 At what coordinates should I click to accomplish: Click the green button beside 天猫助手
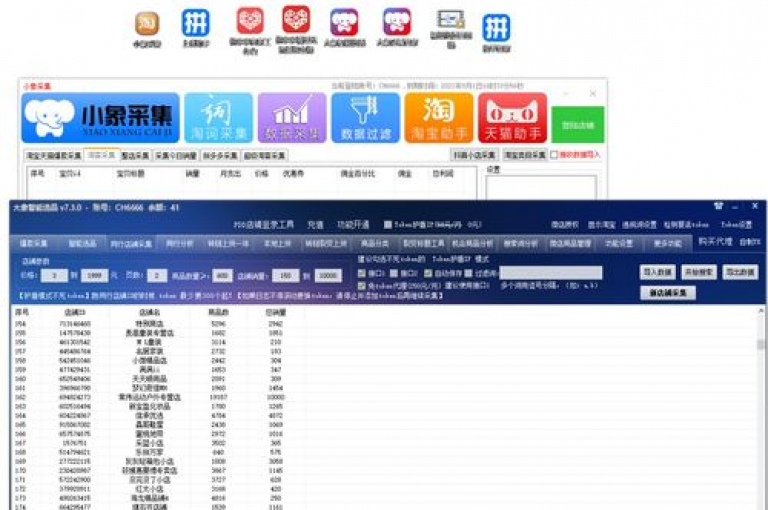pyautogui.click(x=578, y=125)
